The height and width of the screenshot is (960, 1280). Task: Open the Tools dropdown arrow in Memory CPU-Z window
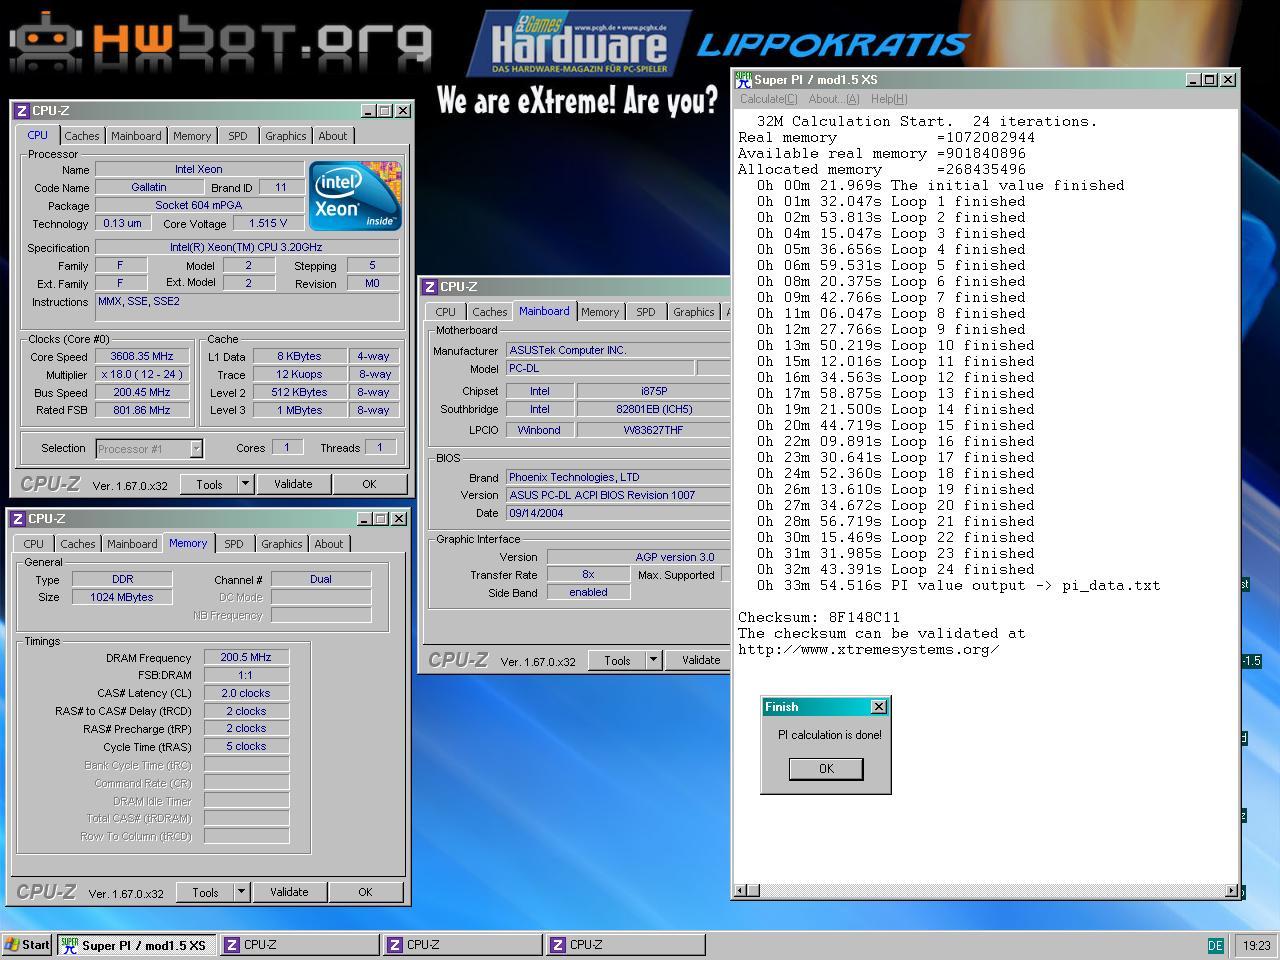[241, 892]
